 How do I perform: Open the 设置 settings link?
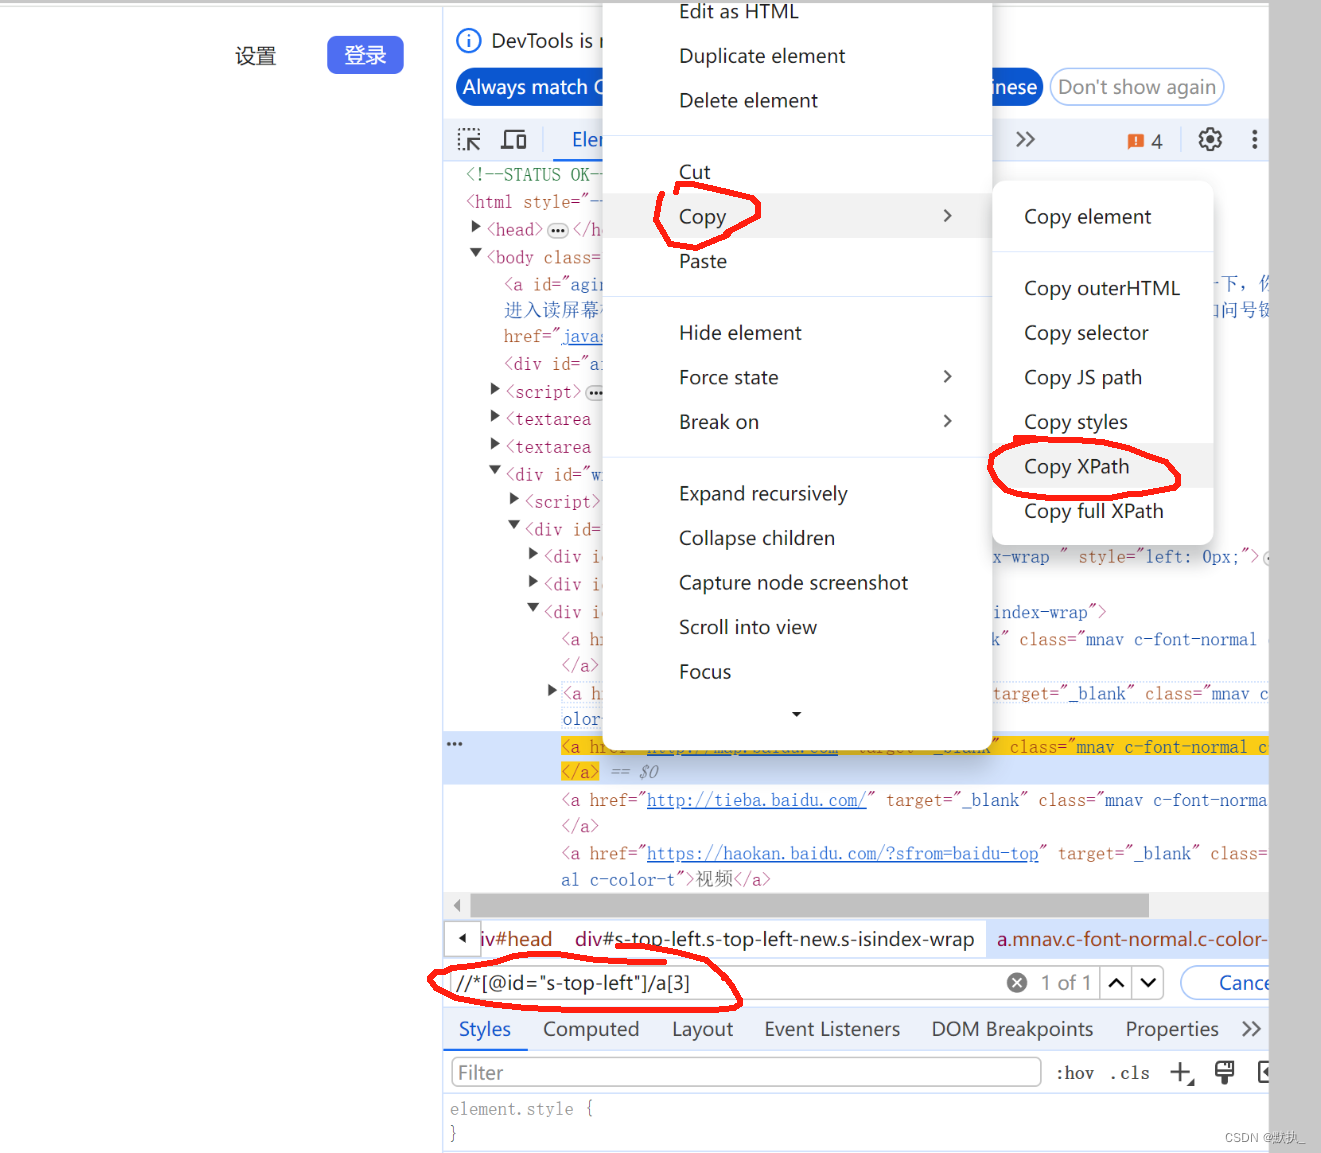255,56
